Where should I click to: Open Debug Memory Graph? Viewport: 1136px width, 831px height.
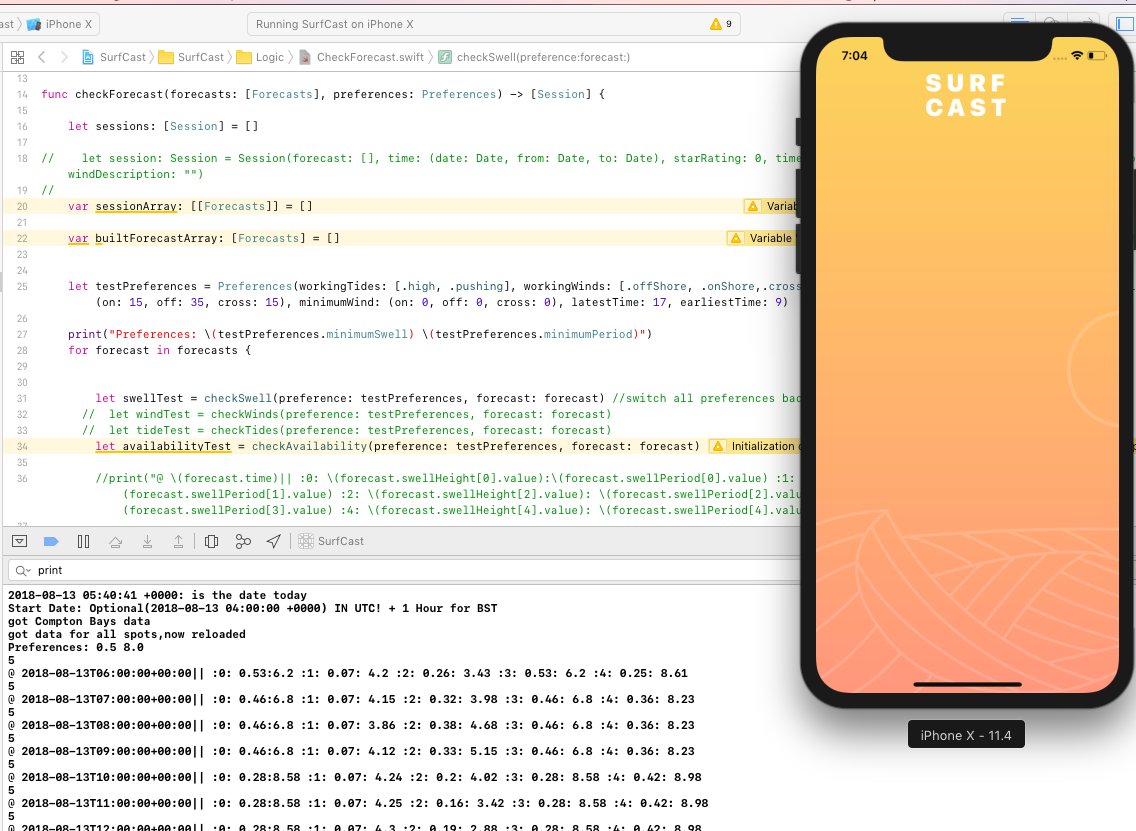click(x=243, y=541)
